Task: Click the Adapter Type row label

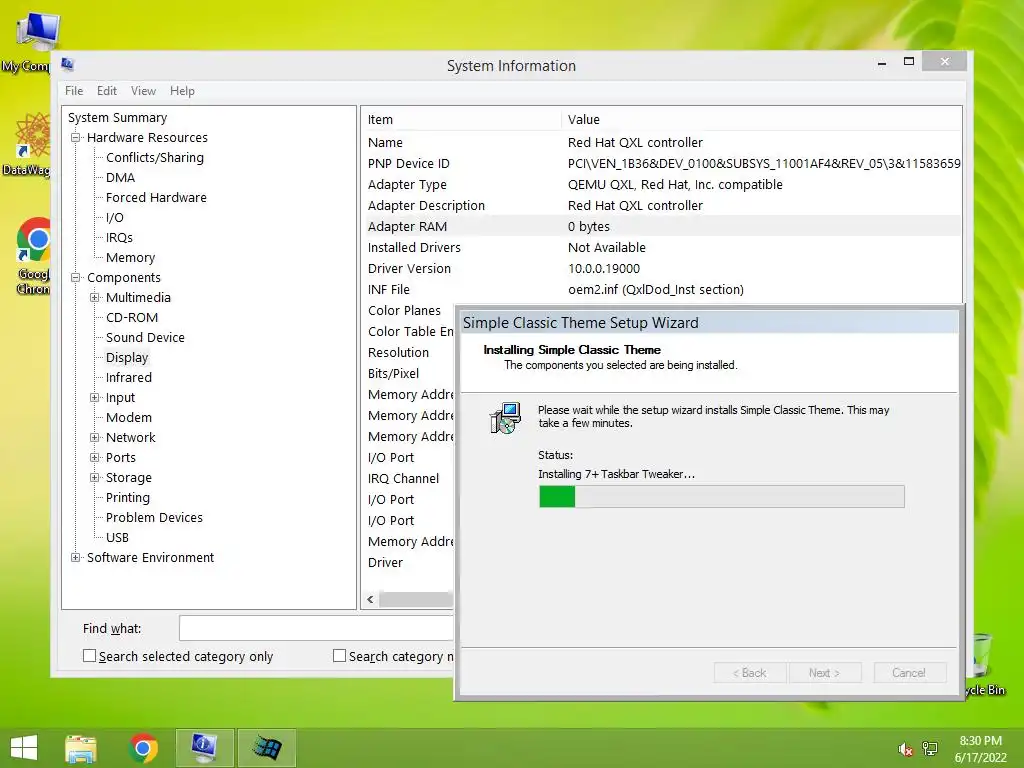Action: 409,185
